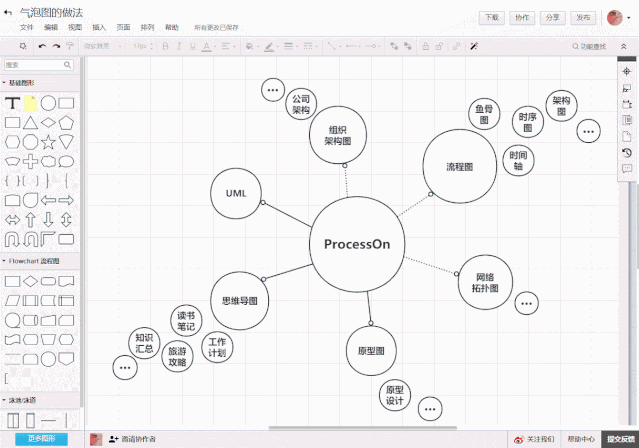Click the 分享 button
639x448 pixels.
coord(553,18)
